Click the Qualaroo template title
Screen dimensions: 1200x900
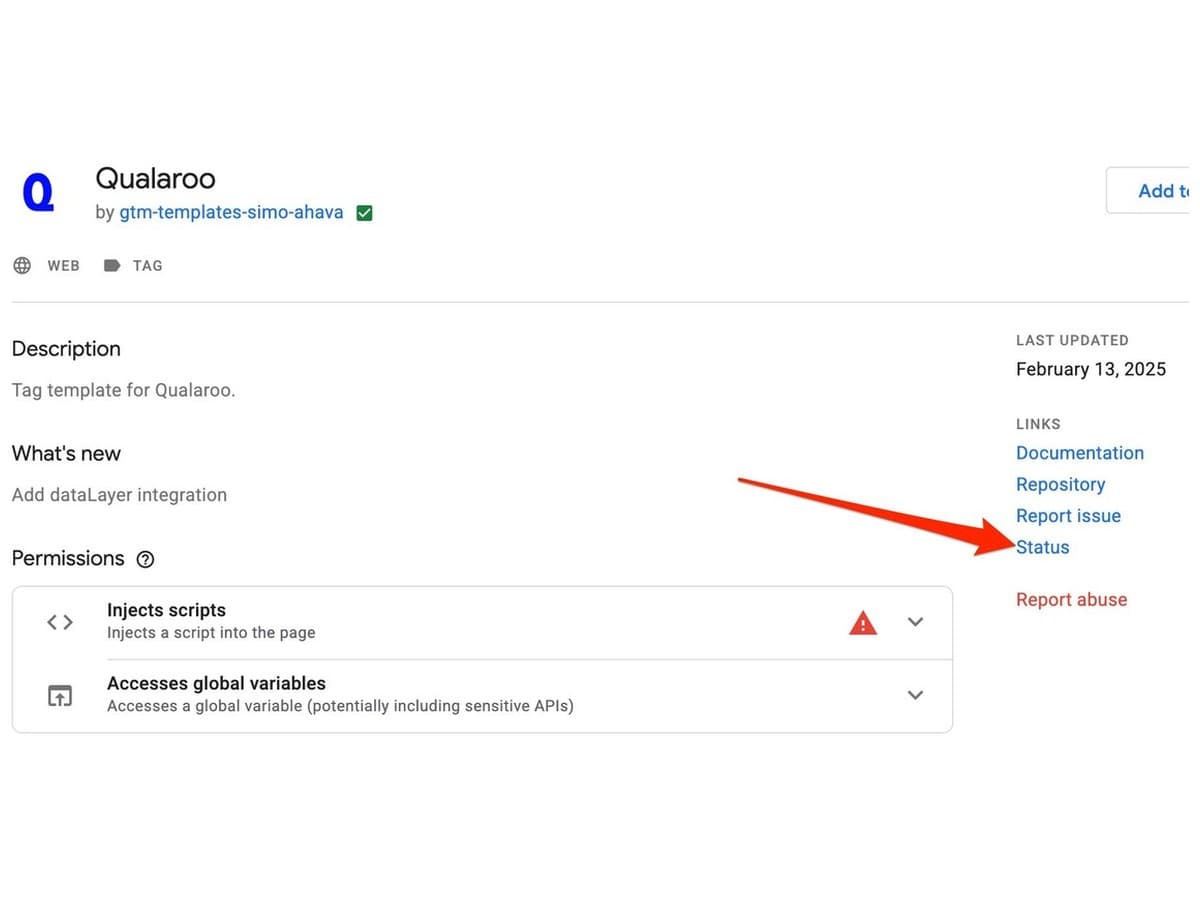[155, 178]
